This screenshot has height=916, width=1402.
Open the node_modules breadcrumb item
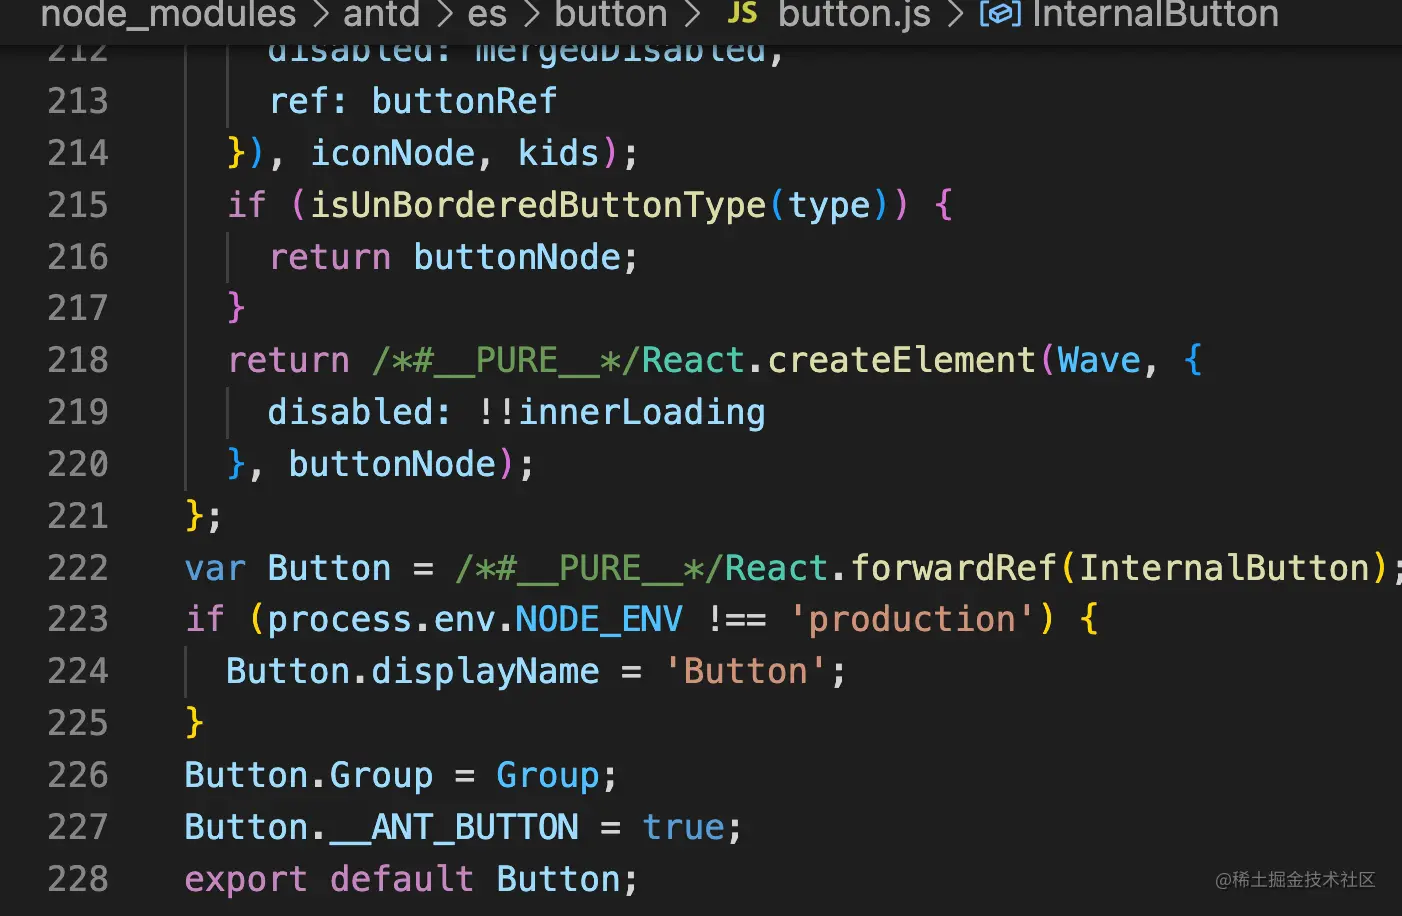point(168,15)
